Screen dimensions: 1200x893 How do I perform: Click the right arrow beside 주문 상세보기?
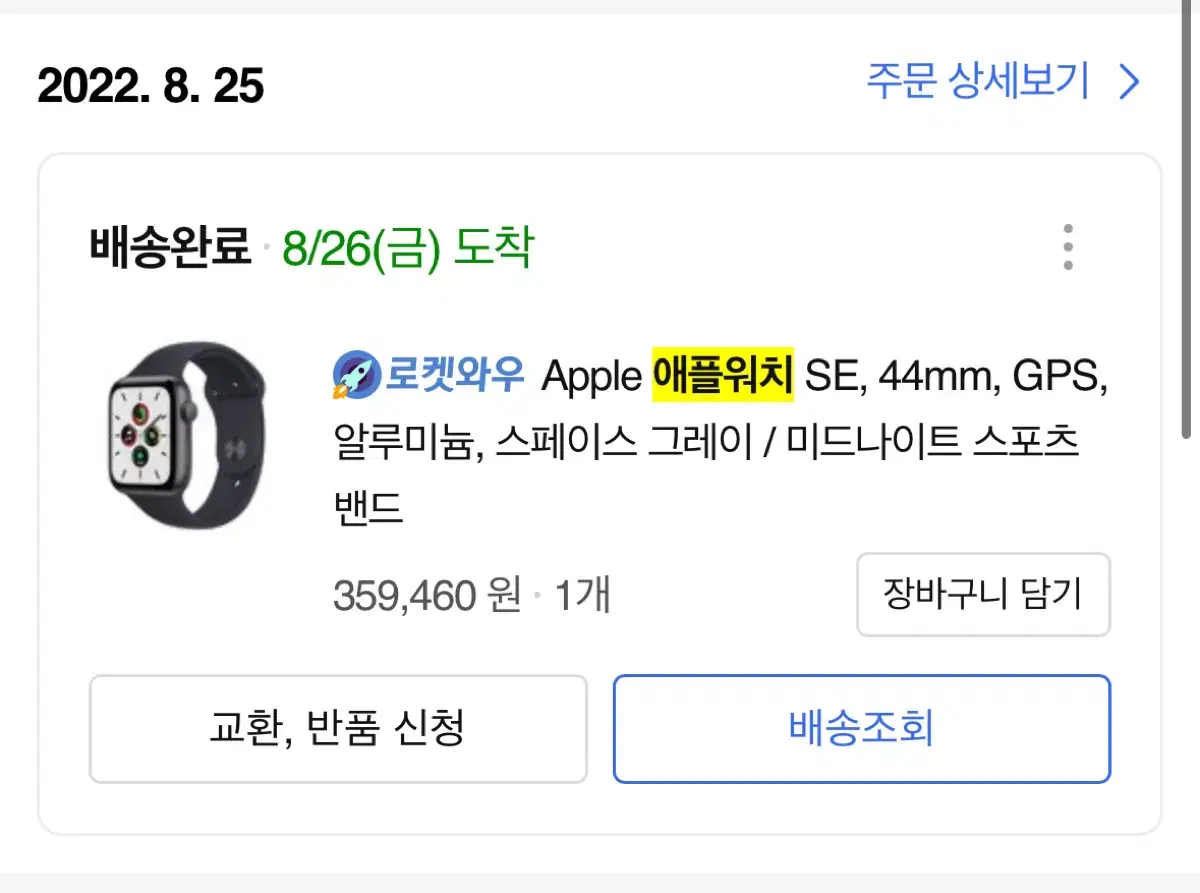click(x=1129, y=82)
